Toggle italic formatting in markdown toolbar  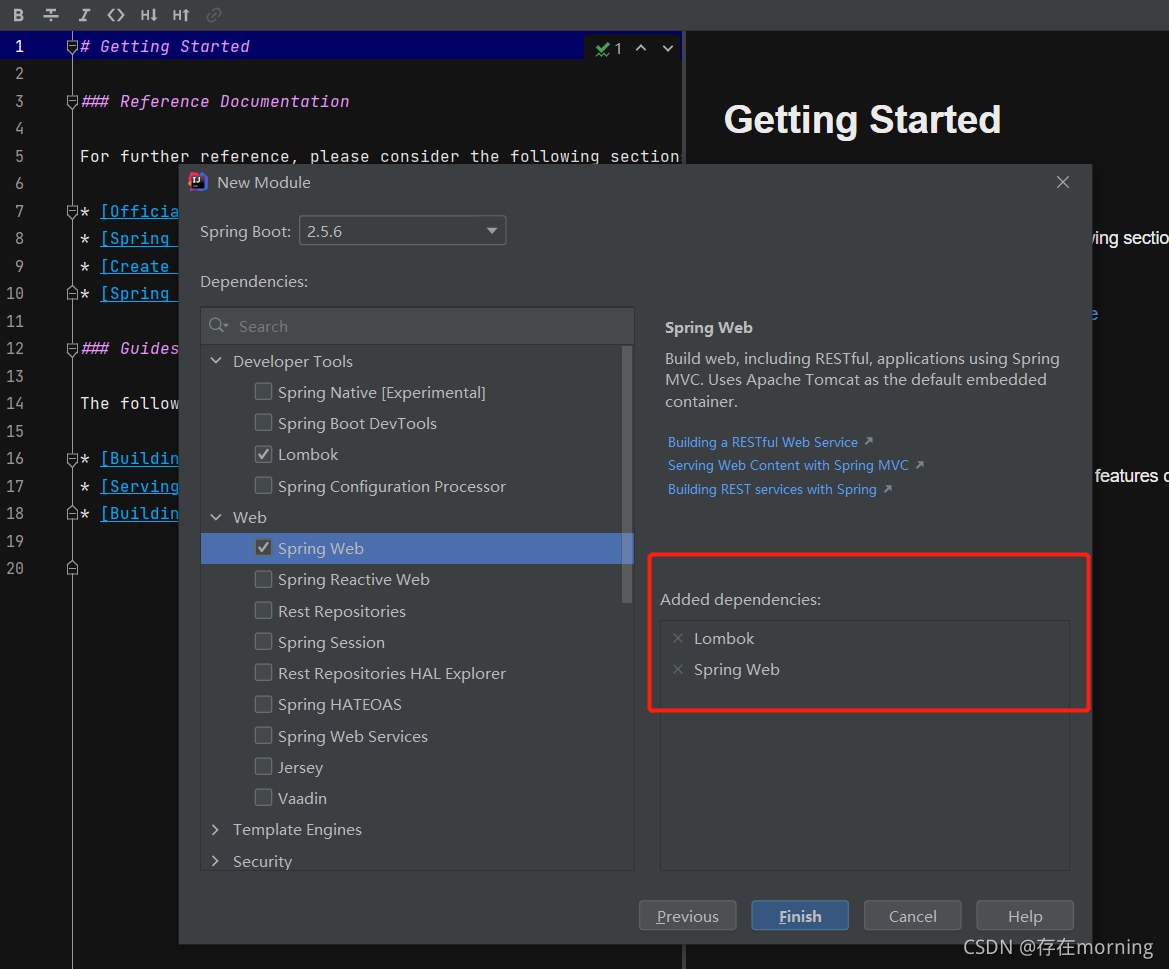84,15
